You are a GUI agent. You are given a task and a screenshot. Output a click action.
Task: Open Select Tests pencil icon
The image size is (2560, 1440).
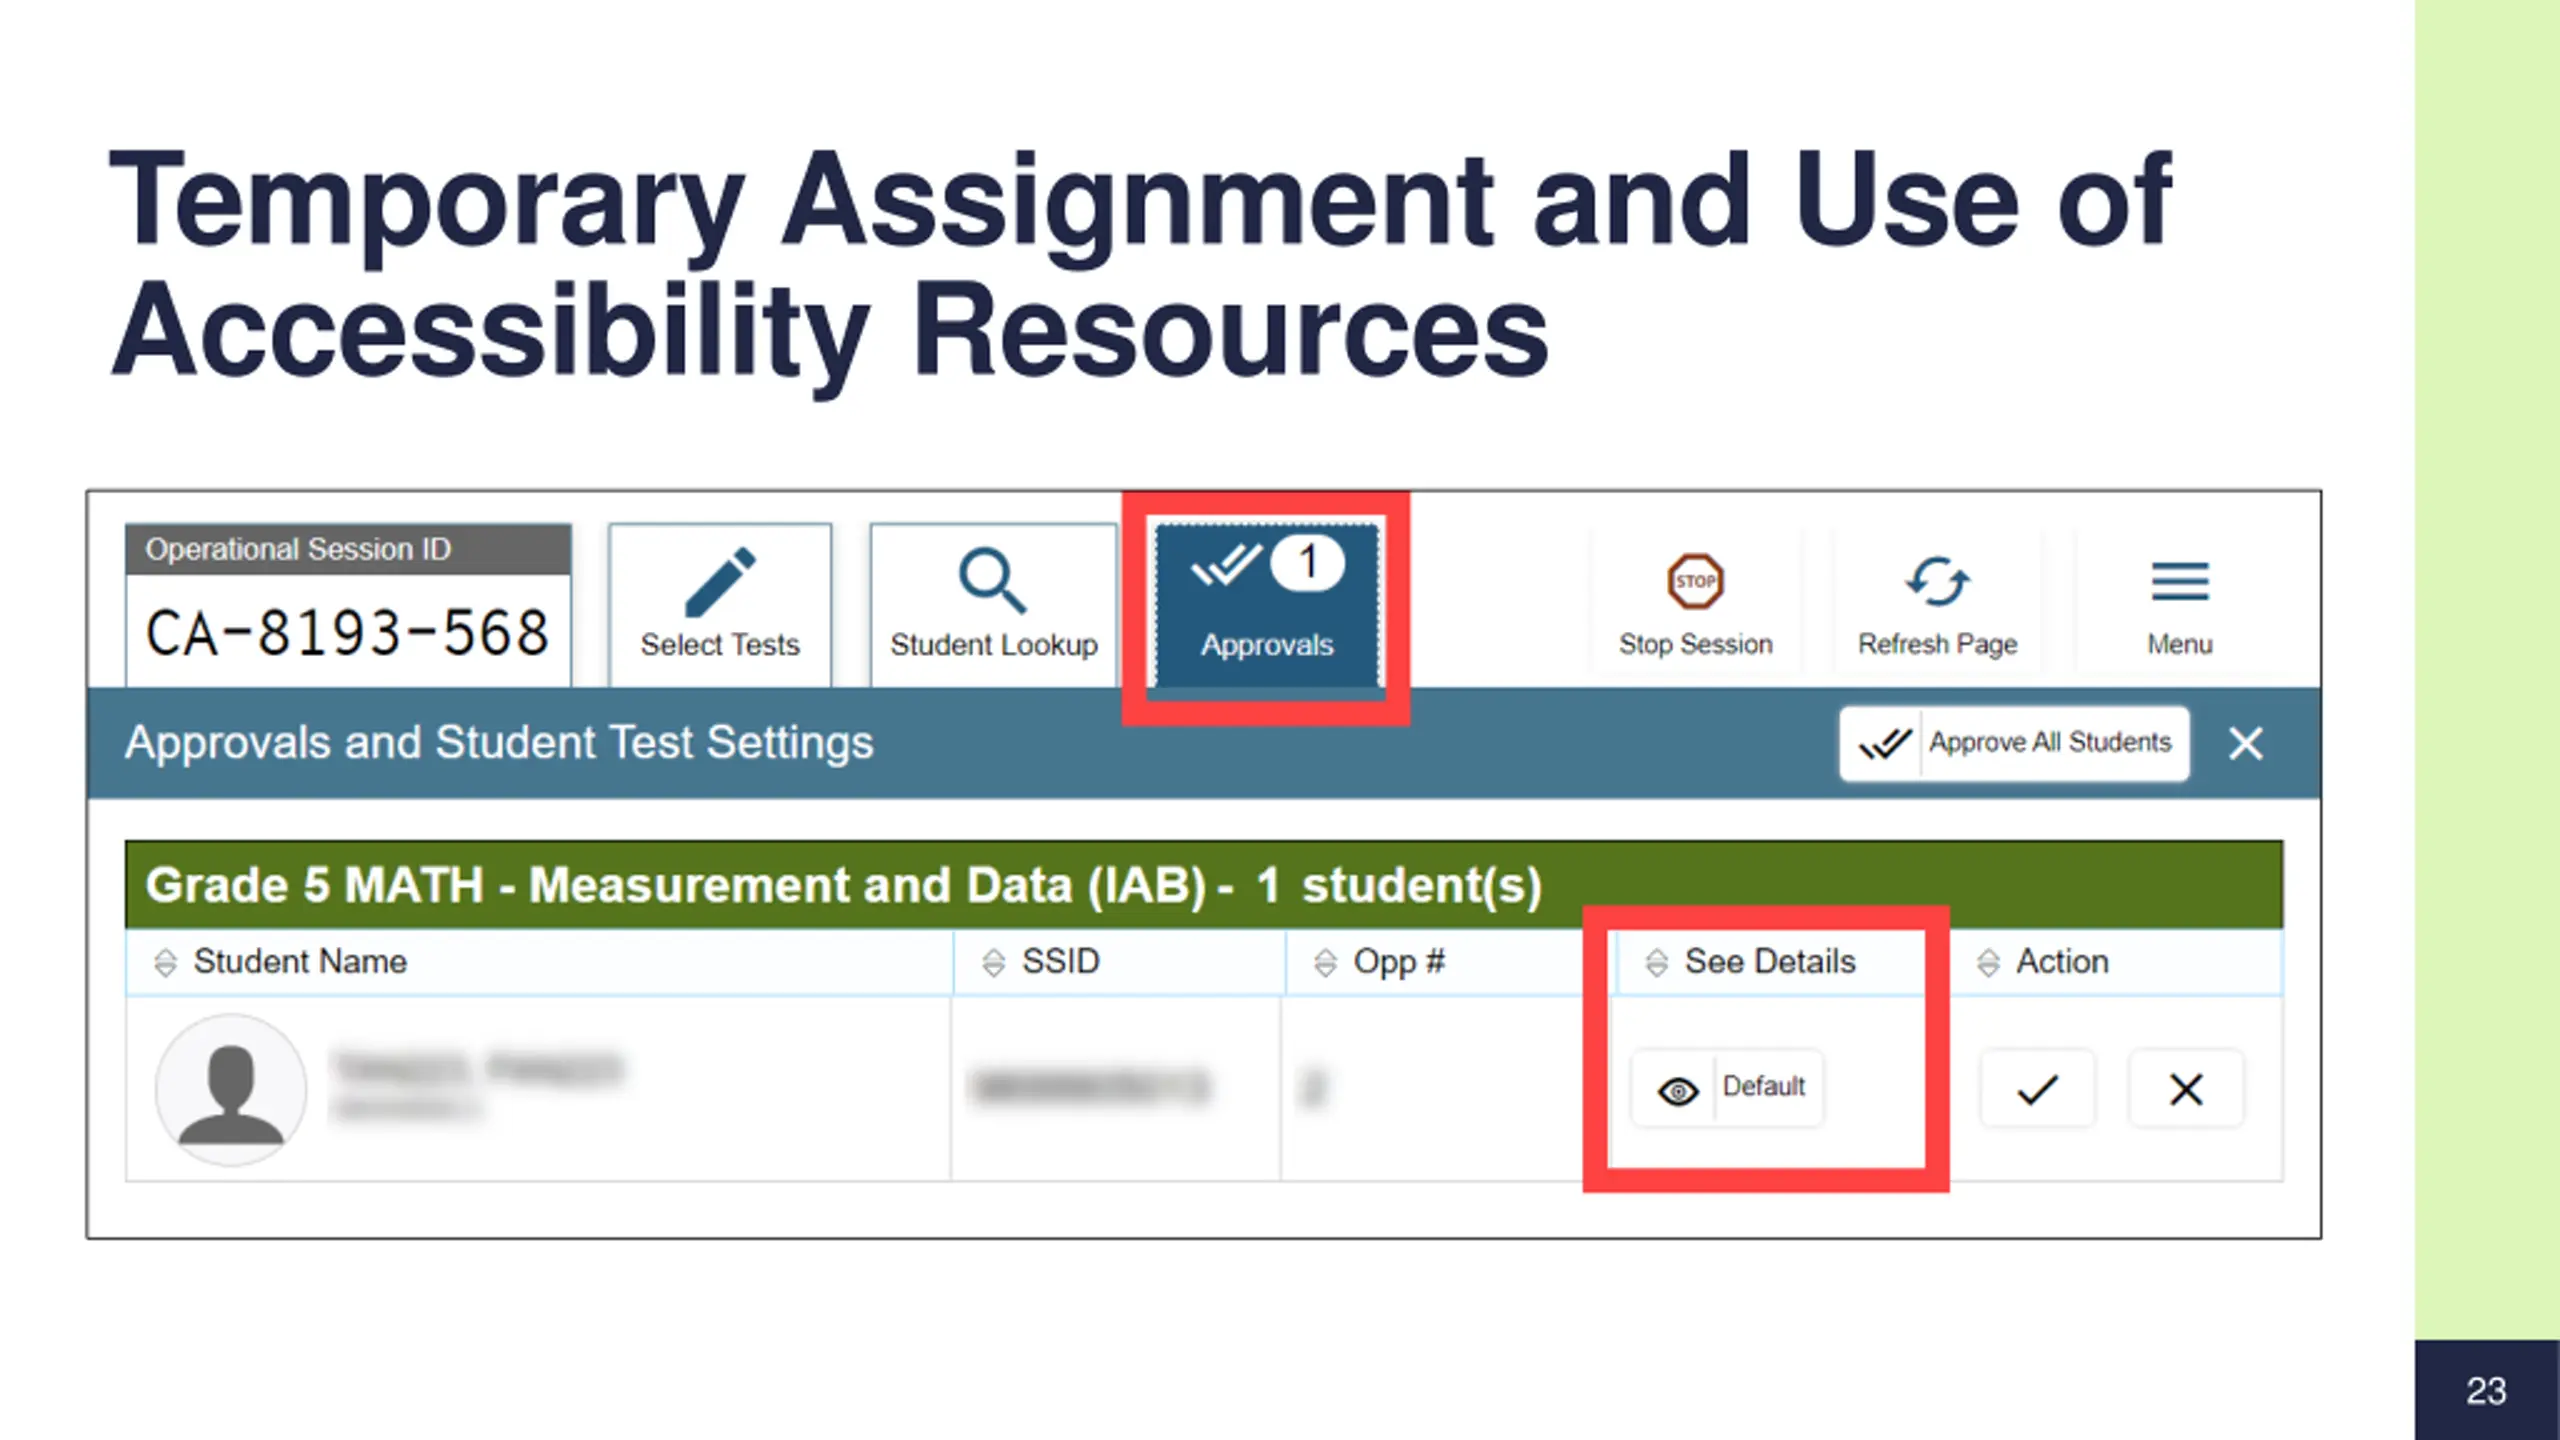point(720,581)
